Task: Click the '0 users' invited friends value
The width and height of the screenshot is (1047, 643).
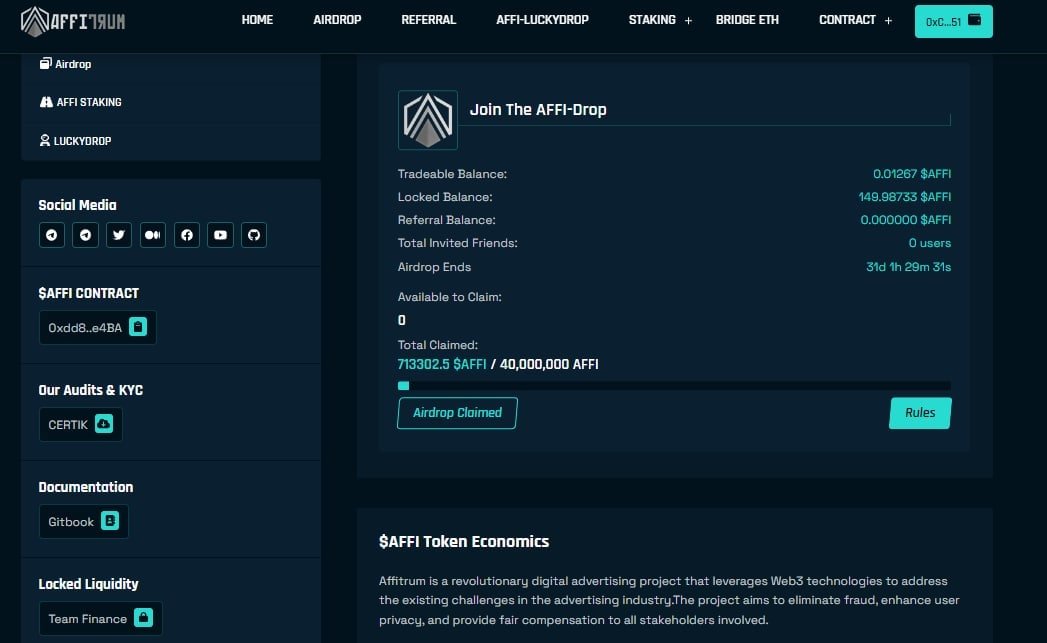Action: (929, 243)
